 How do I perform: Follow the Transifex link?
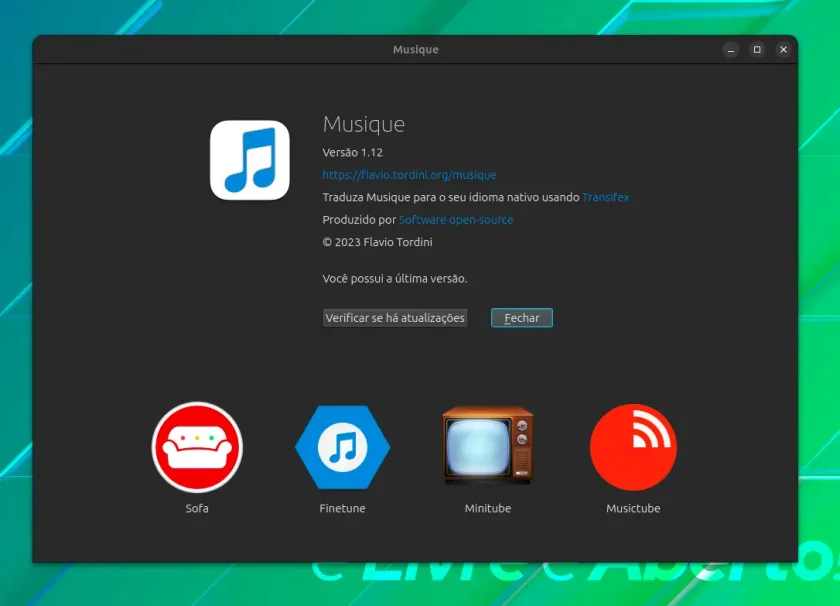coord(605,197)
